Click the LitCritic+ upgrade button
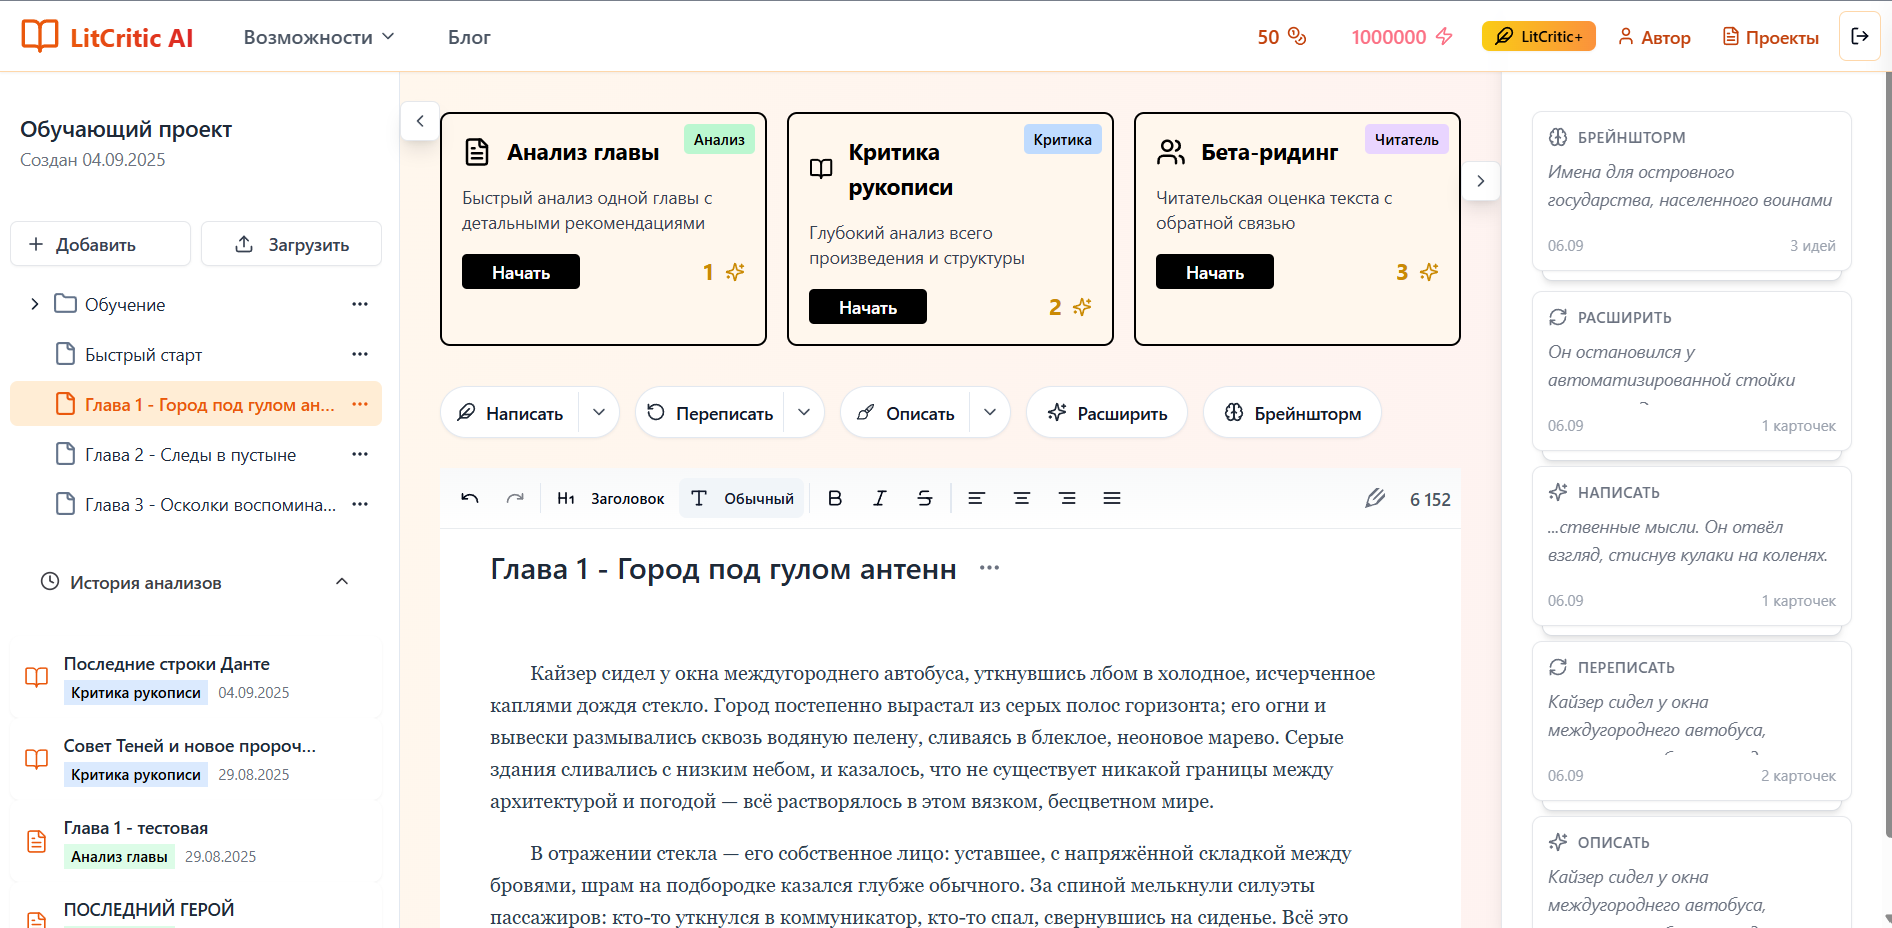The image size is (1892, 928). click(1538, 35)
